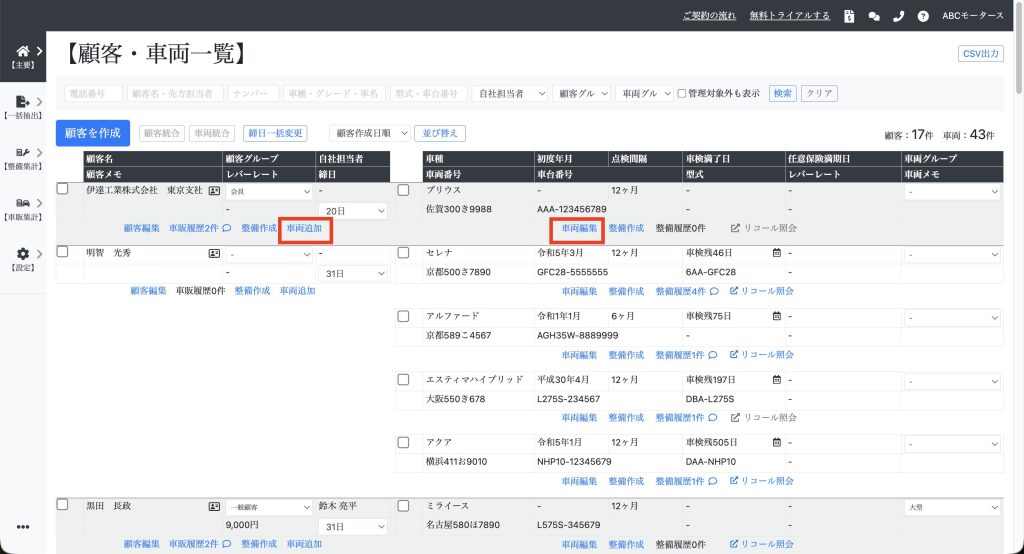Open the 20日 closing date dropdown
1024x554 pixels.
(352, 211)
